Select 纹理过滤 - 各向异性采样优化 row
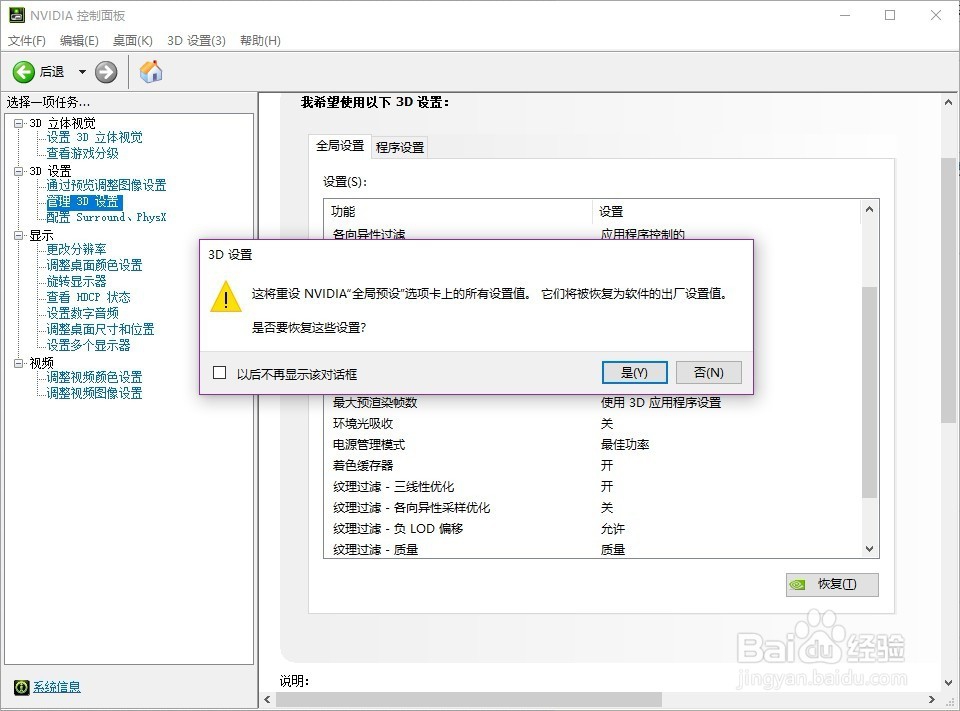Screen dimensions: 960x711 pos(592,508)
